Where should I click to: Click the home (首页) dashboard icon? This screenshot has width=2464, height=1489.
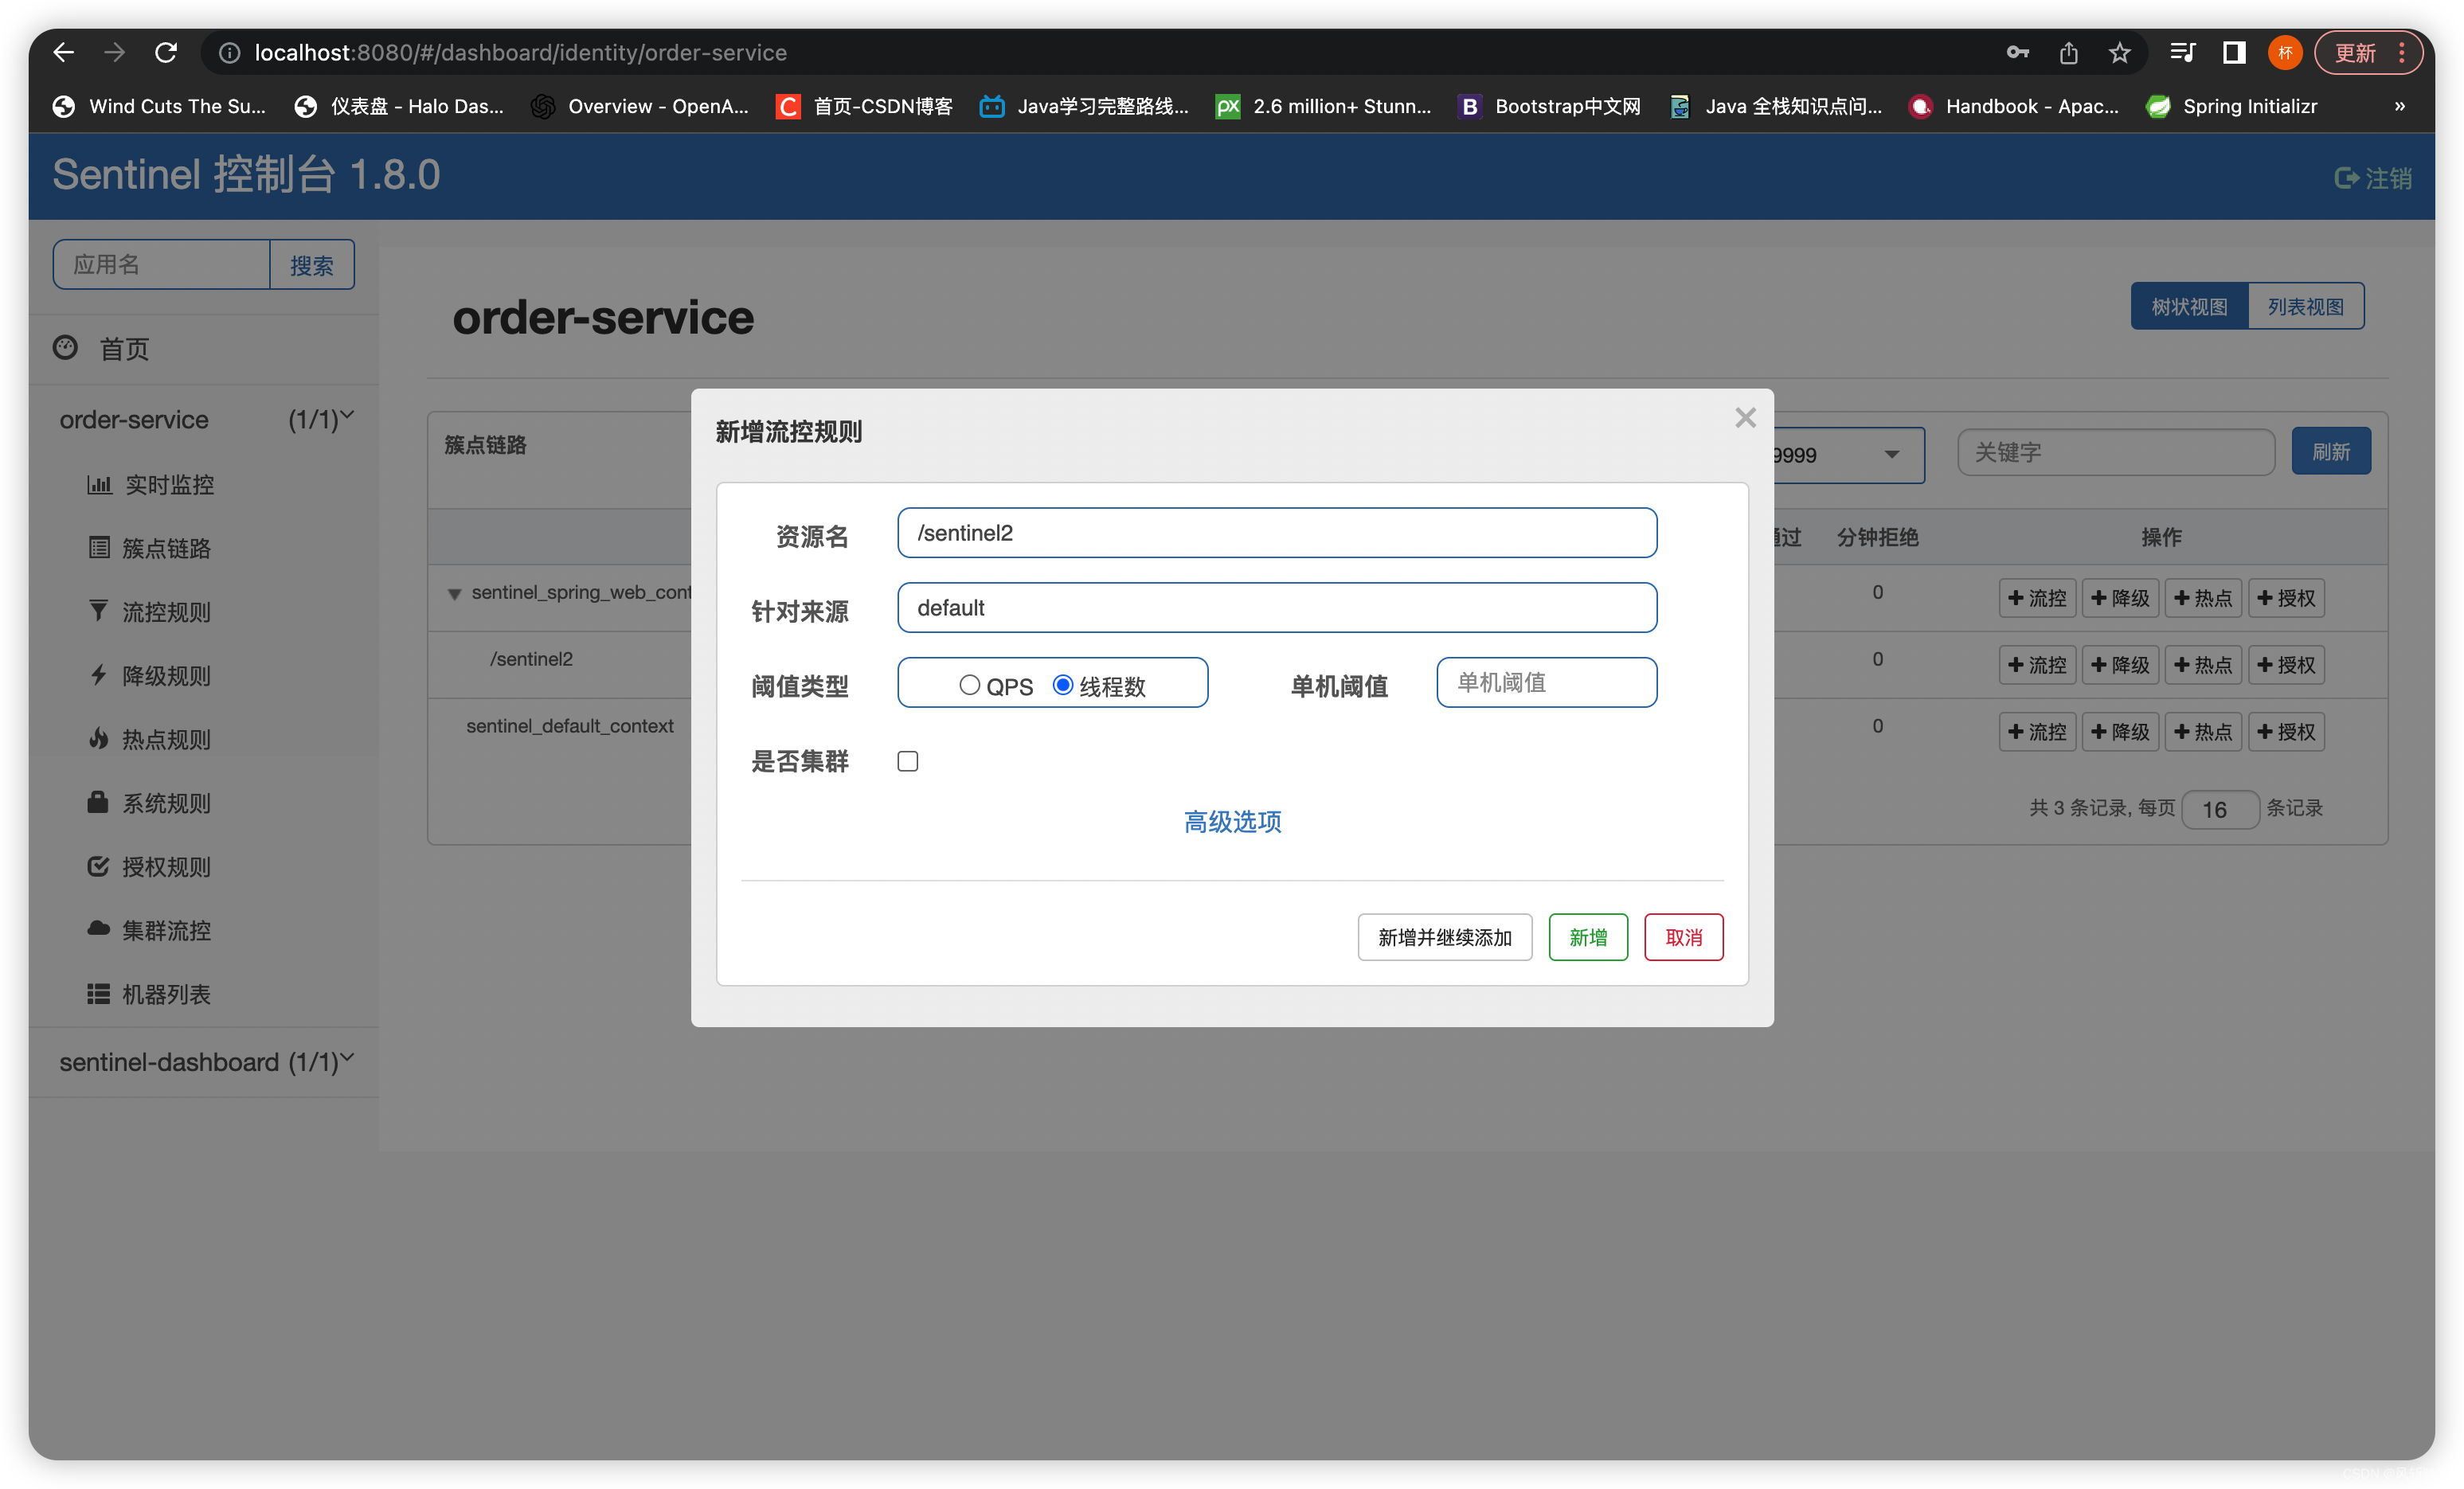(65, 348)
